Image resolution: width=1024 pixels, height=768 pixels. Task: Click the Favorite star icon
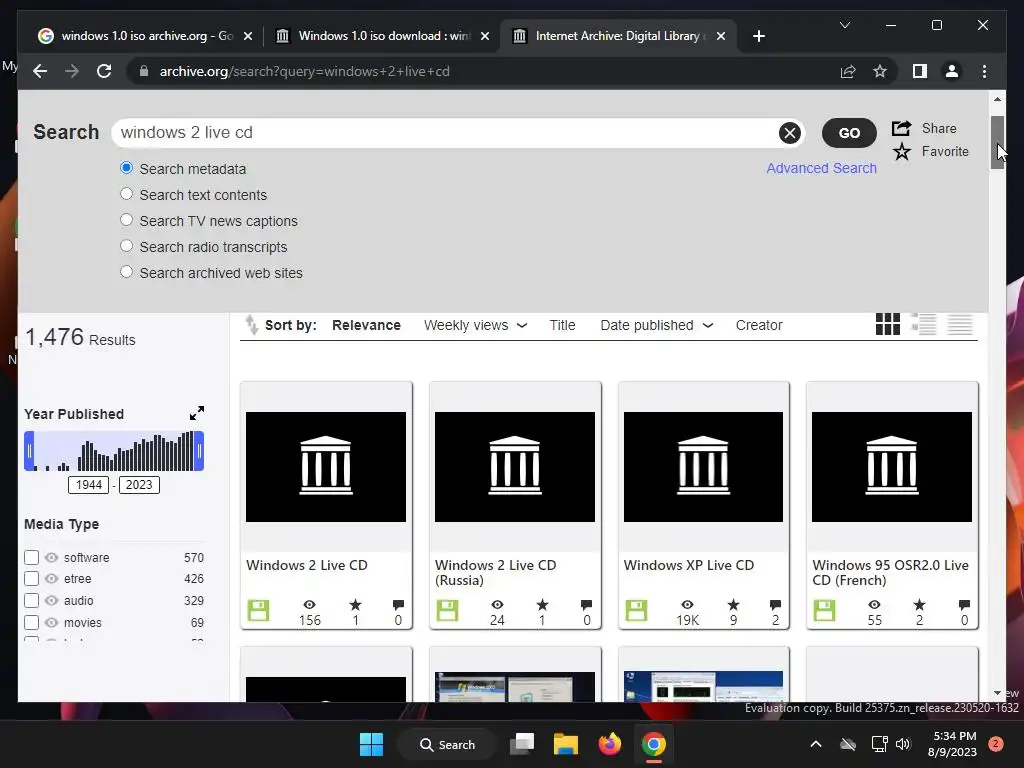coord(901,152)
